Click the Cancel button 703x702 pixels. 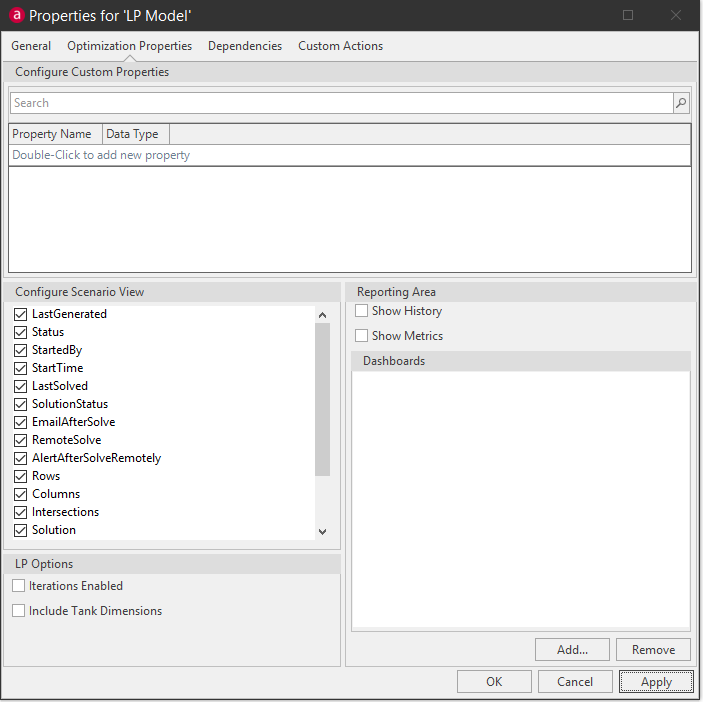click(575, 681)
